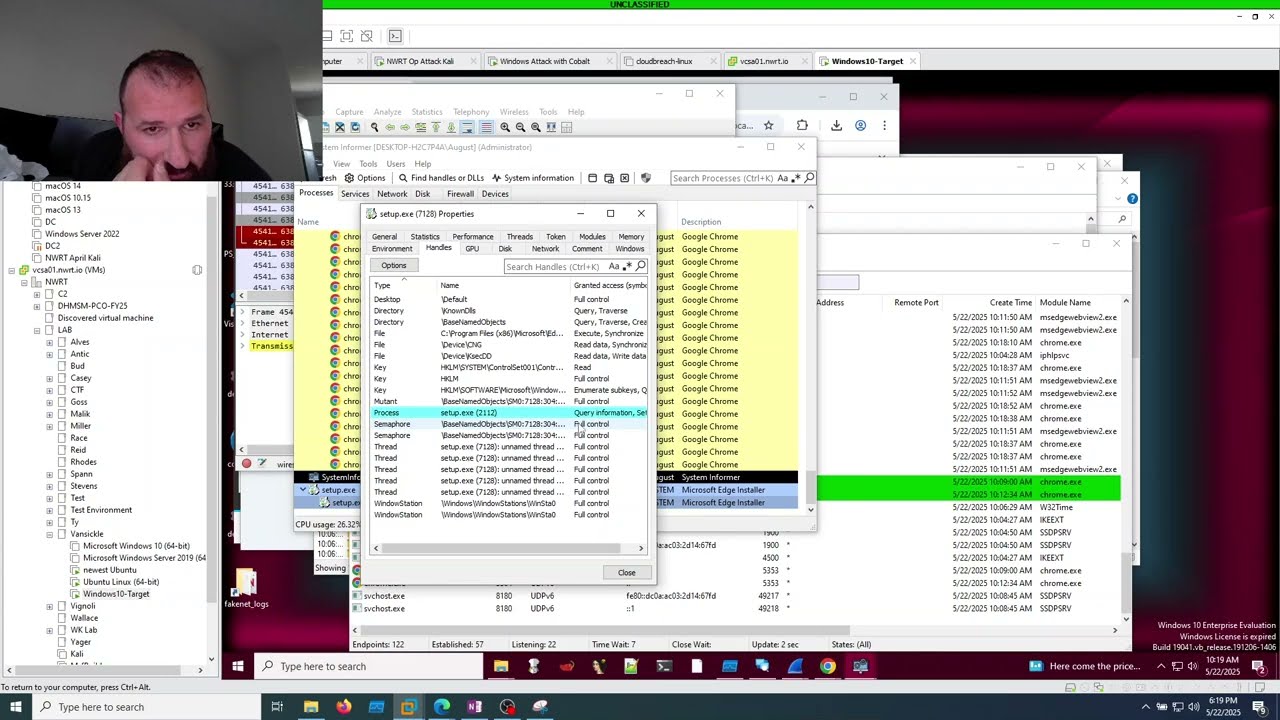
Task: Select Windows10-Target VM in tree
Action: 116,594
